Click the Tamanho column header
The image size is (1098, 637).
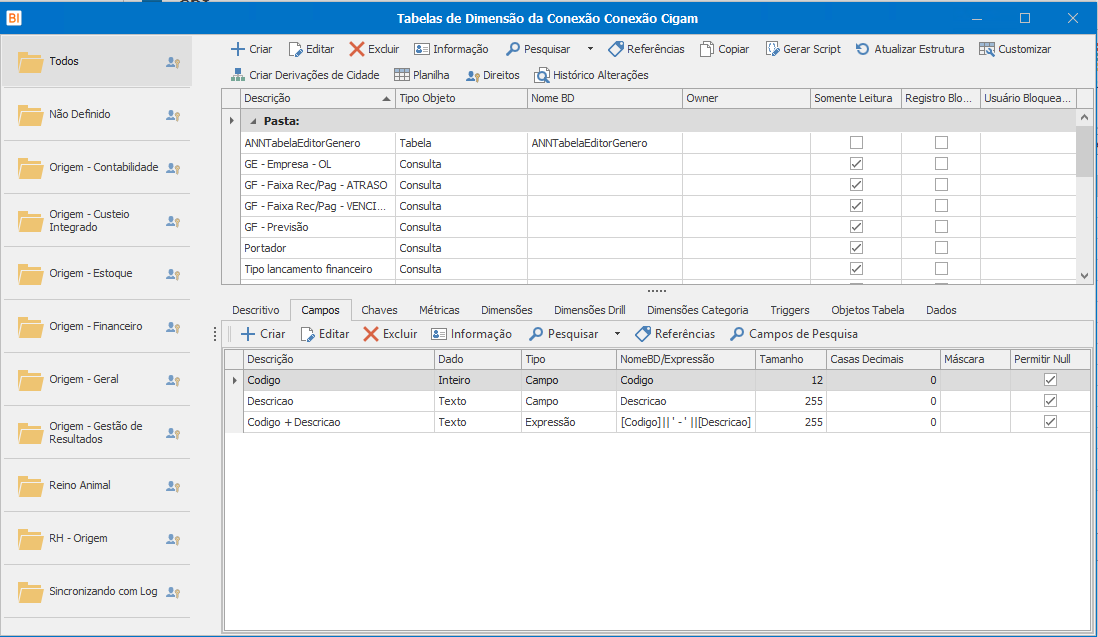click(791, 359)
